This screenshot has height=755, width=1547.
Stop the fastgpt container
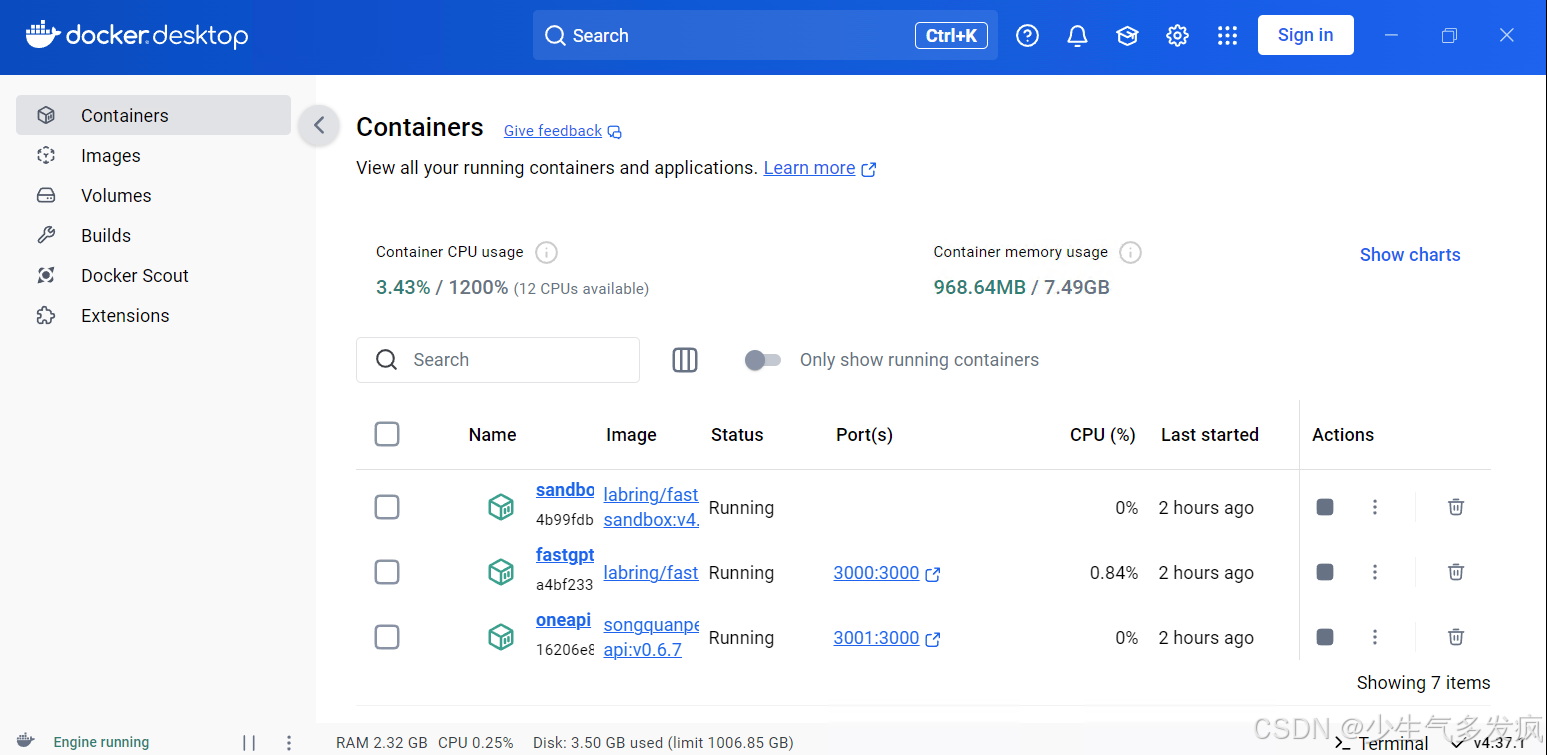[1325, 572]
